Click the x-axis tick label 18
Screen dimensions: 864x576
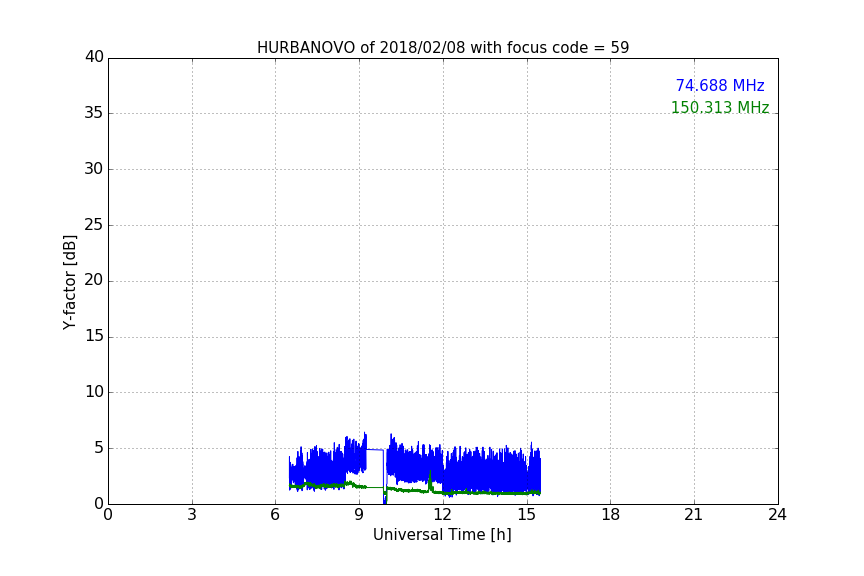tap(611, 515)
